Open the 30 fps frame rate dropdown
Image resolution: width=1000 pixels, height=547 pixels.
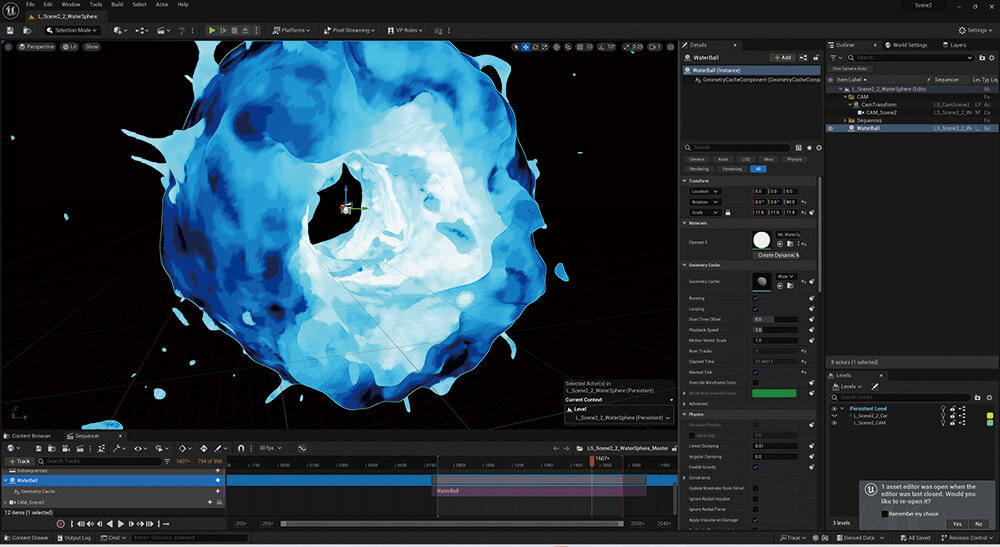[x=270, y=448]
